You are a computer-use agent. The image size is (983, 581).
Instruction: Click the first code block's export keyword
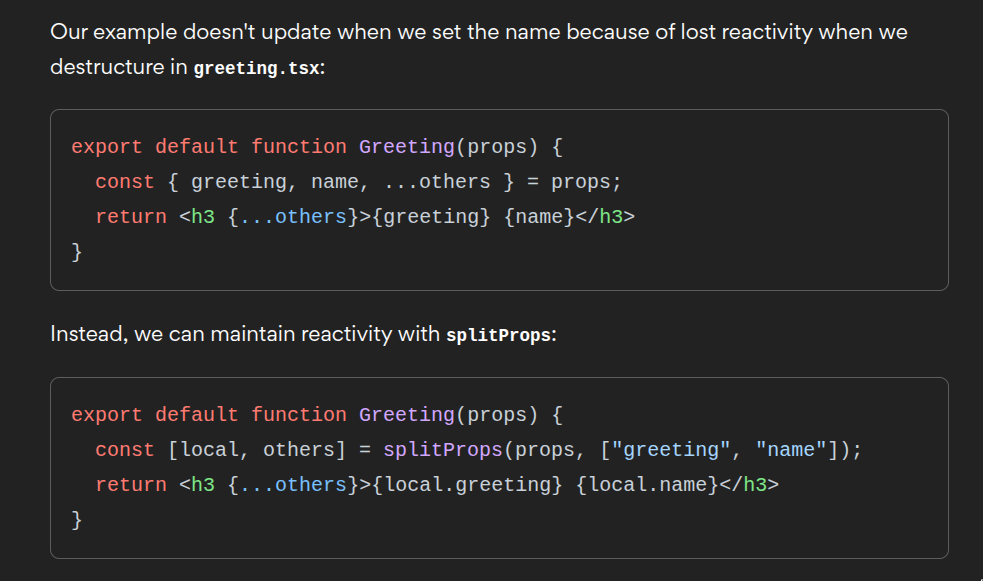click(x=107, y=147)
